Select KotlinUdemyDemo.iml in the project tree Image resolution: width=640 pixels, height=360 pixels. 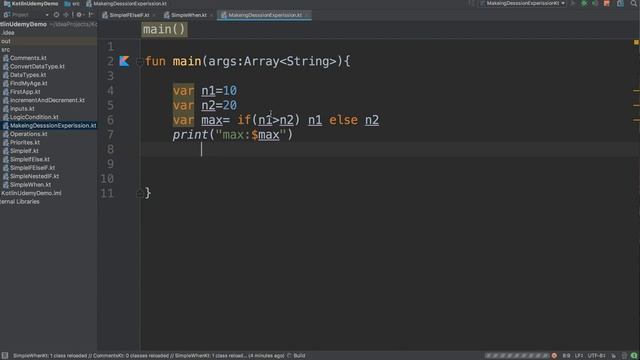pos(31,193)
